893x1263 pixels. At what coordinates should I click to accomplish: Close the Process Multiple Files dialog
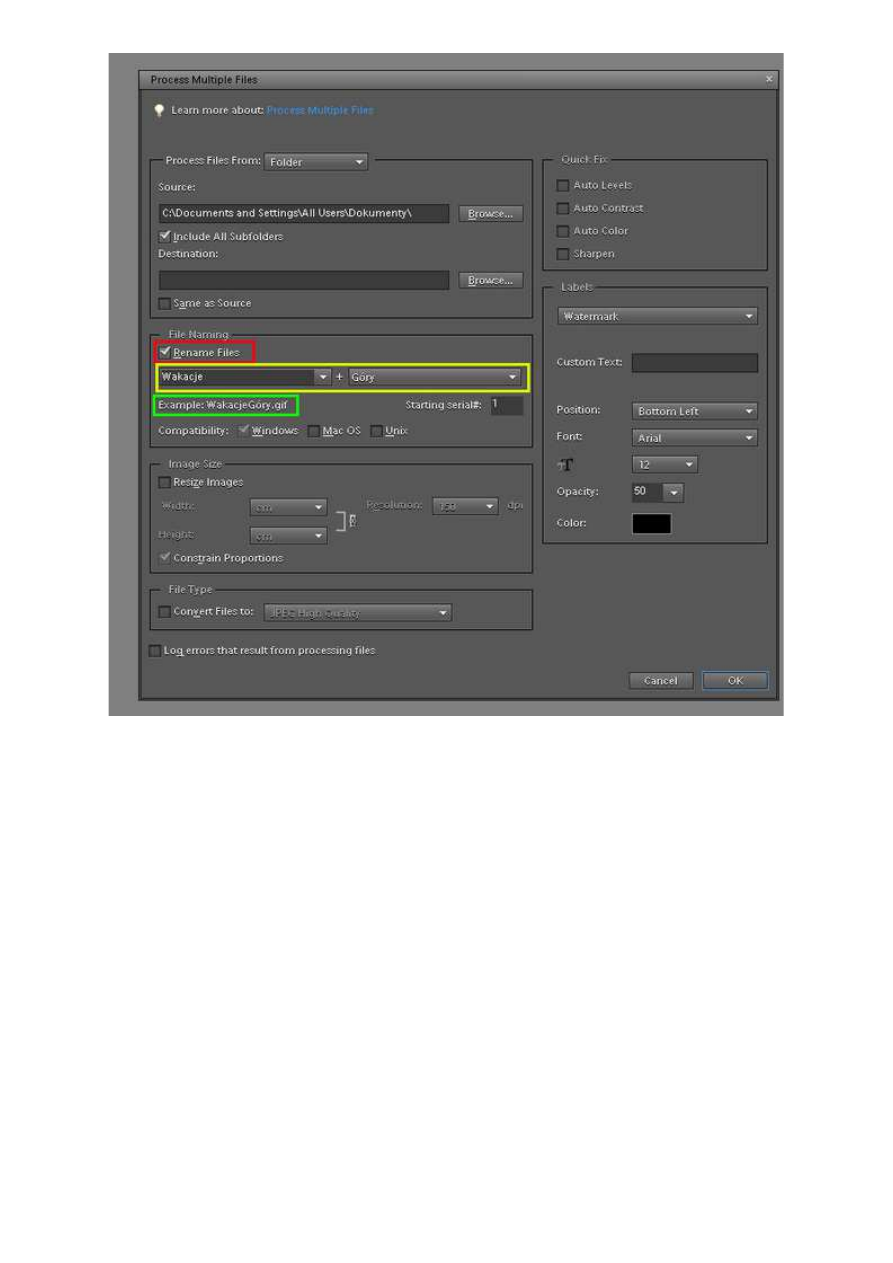click(768, 79)
